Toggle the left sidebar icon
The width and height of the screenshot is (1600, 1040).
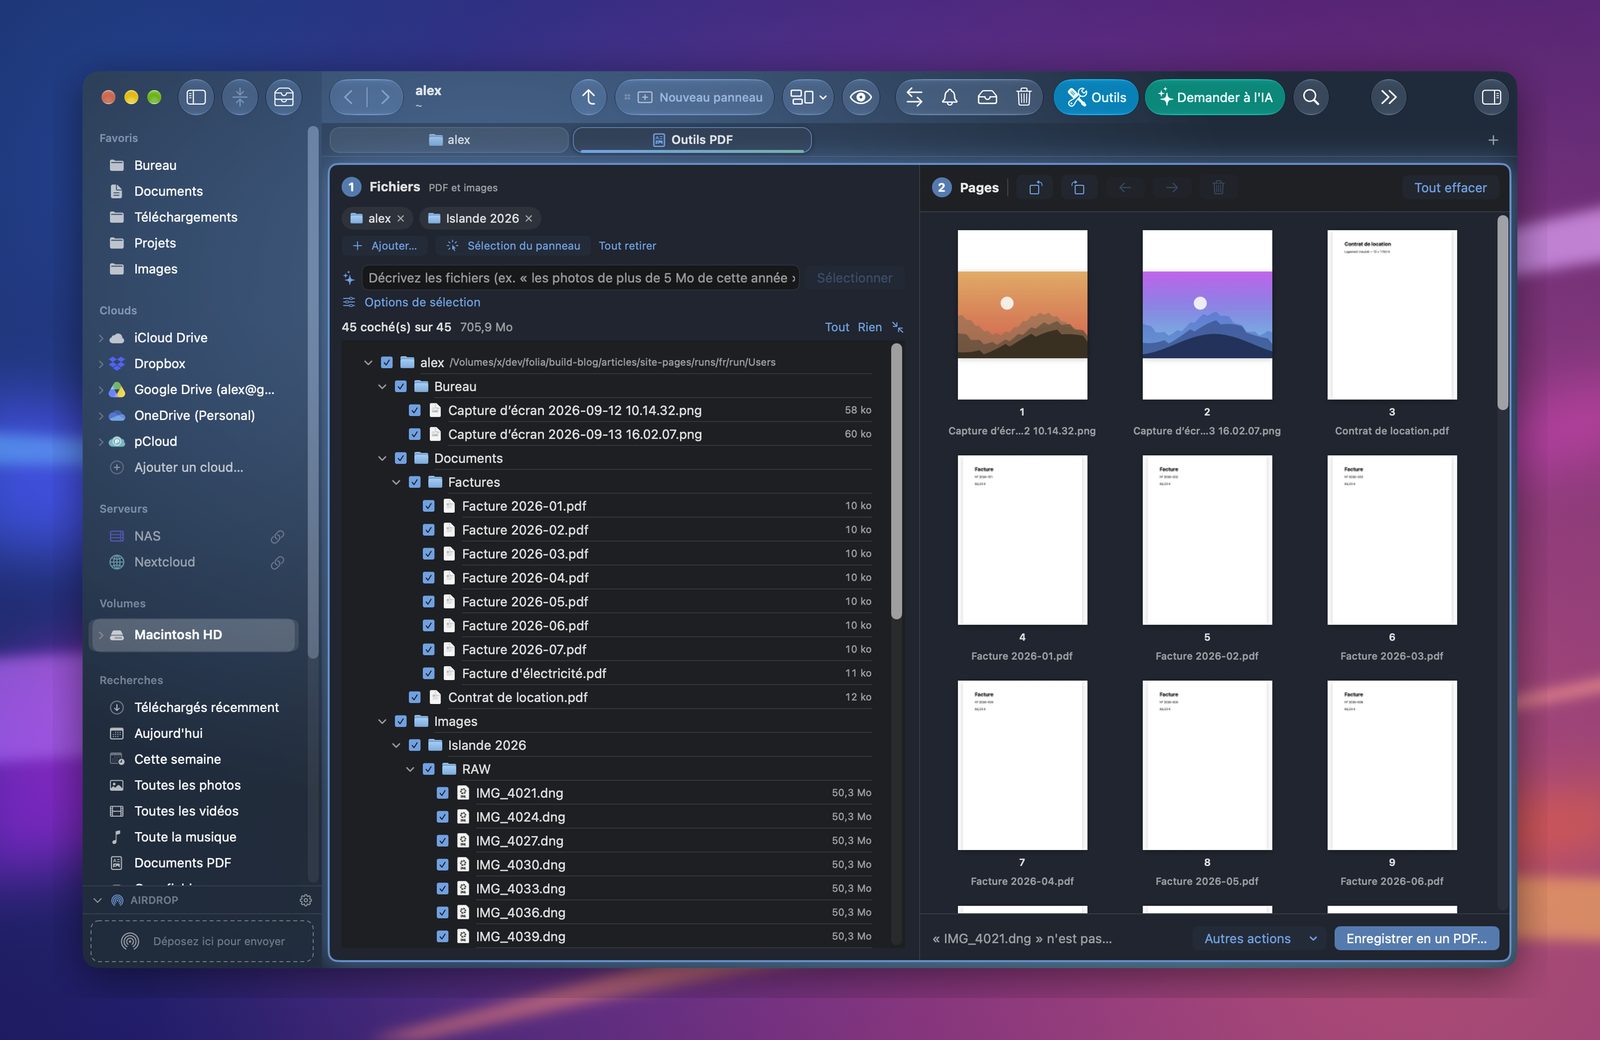196,97
